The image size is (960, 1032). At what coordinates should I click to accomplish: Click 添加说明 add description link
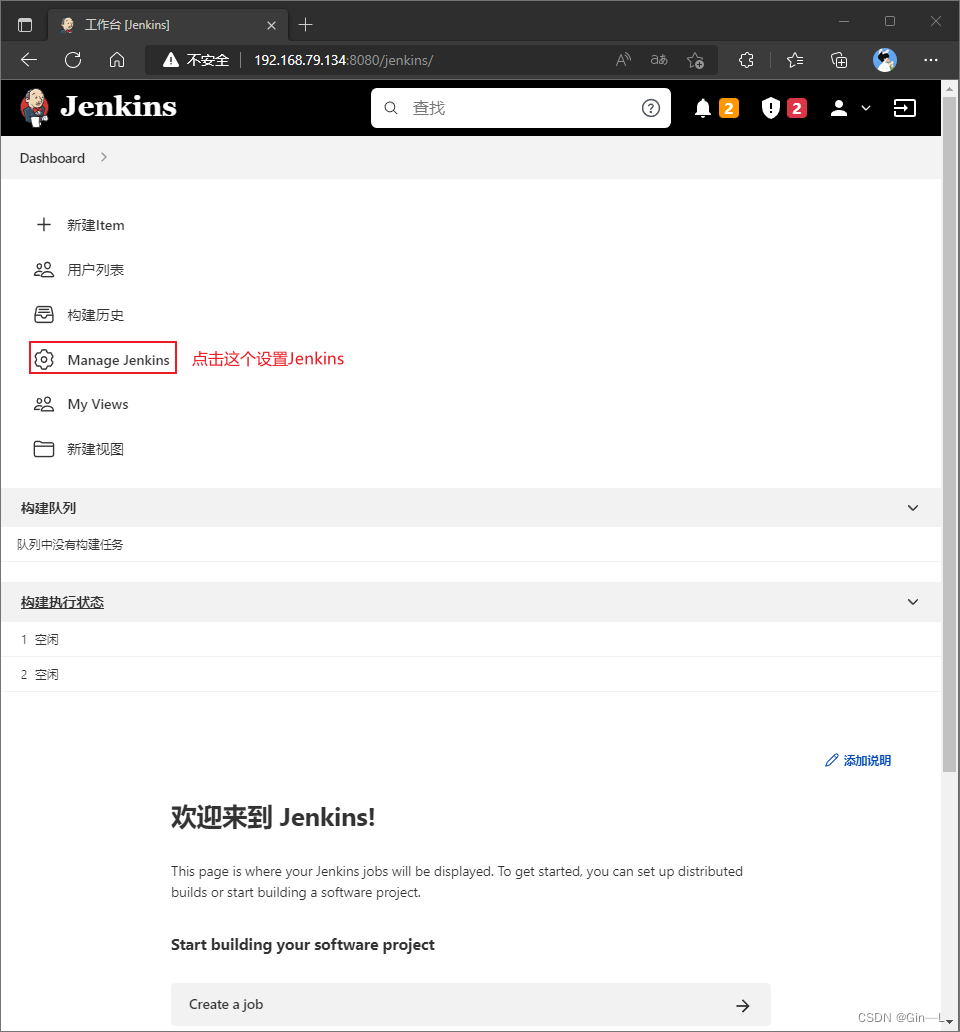coord(867,761)
